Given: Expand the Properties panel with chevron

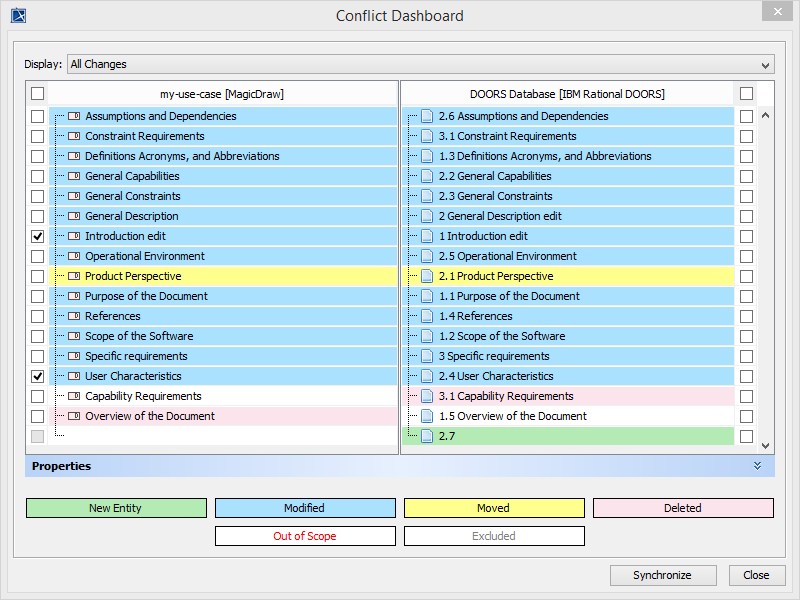Looking at the screenshot, I should pos(757,466).
